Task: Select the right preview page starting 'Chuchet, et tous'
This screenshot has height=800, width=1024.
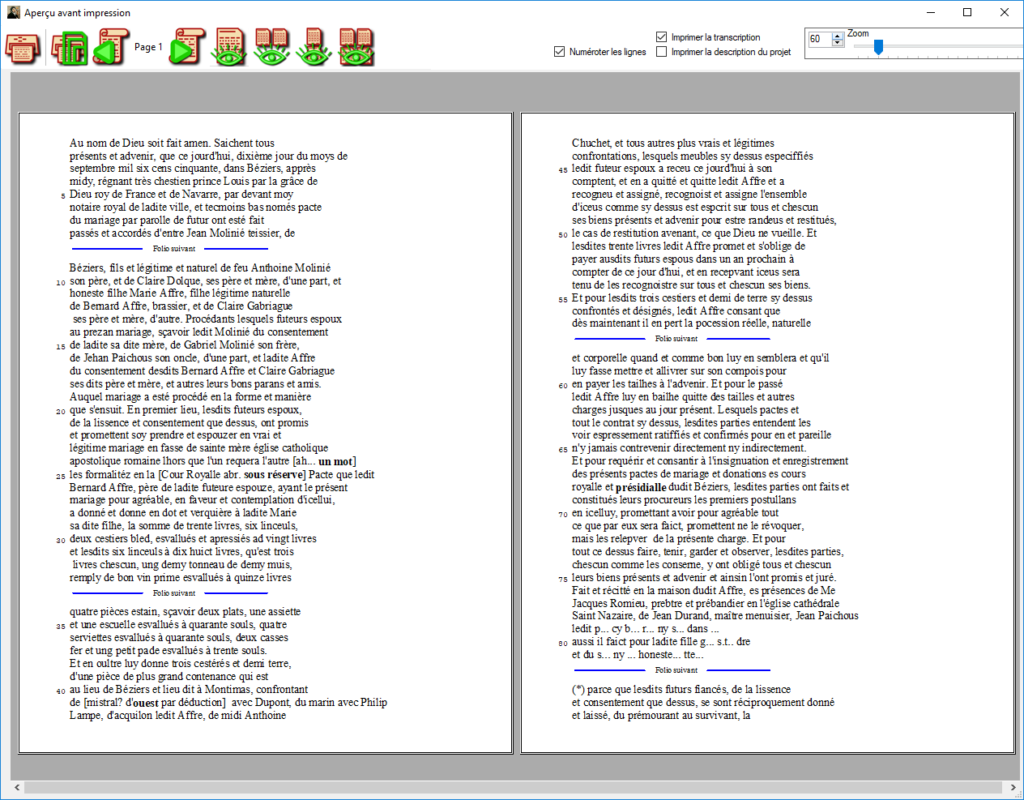Action: (x=767, y=433)
